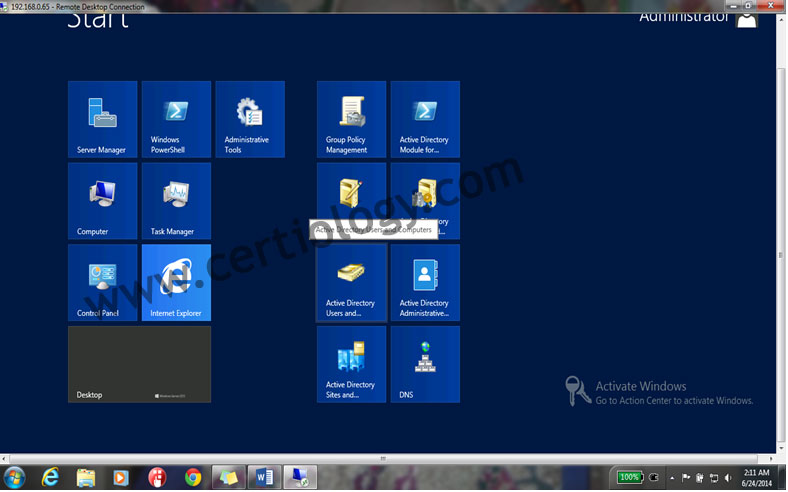Open the Administrator account menu
Screen dimensions: 788x492
coord(698,19)
